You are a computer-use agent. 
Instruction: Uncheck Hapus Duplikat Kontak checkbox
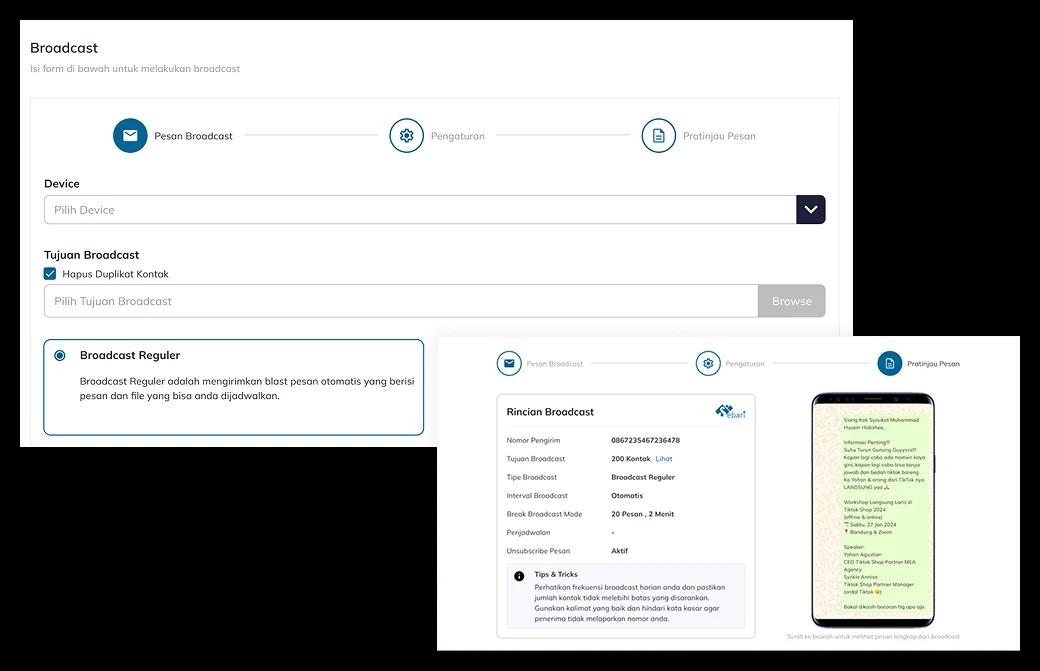click(50, 274)
